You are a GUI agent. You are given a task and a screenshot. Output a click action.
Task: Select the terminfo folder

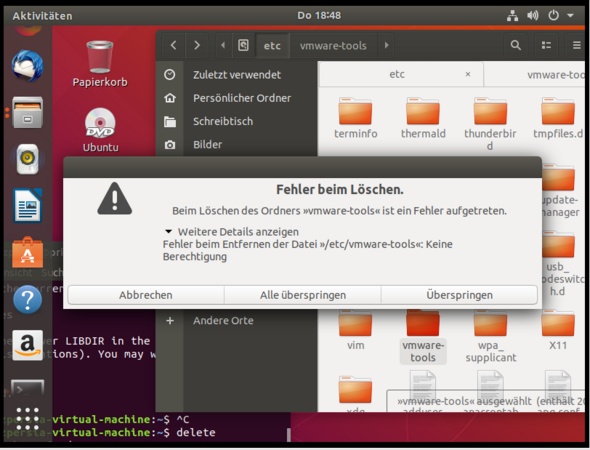tap(355, 119)
